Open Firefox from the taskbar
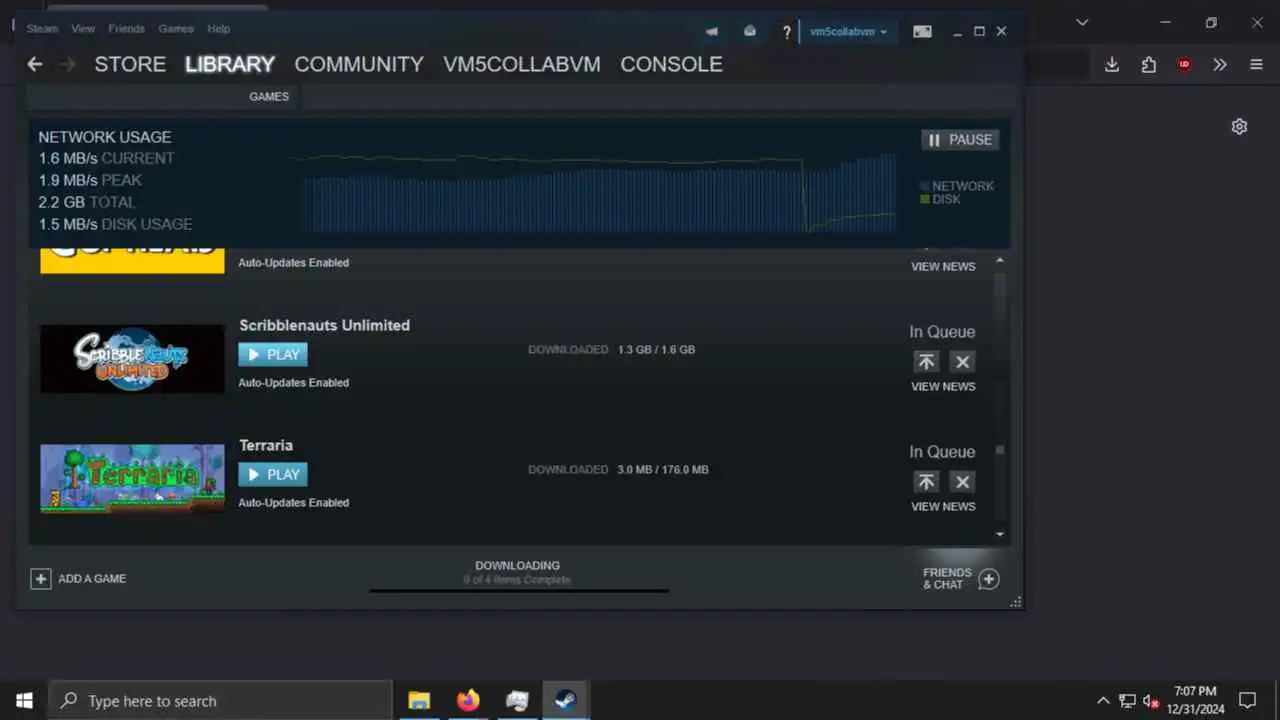The image size is (1280, 720). coord(468,701)
